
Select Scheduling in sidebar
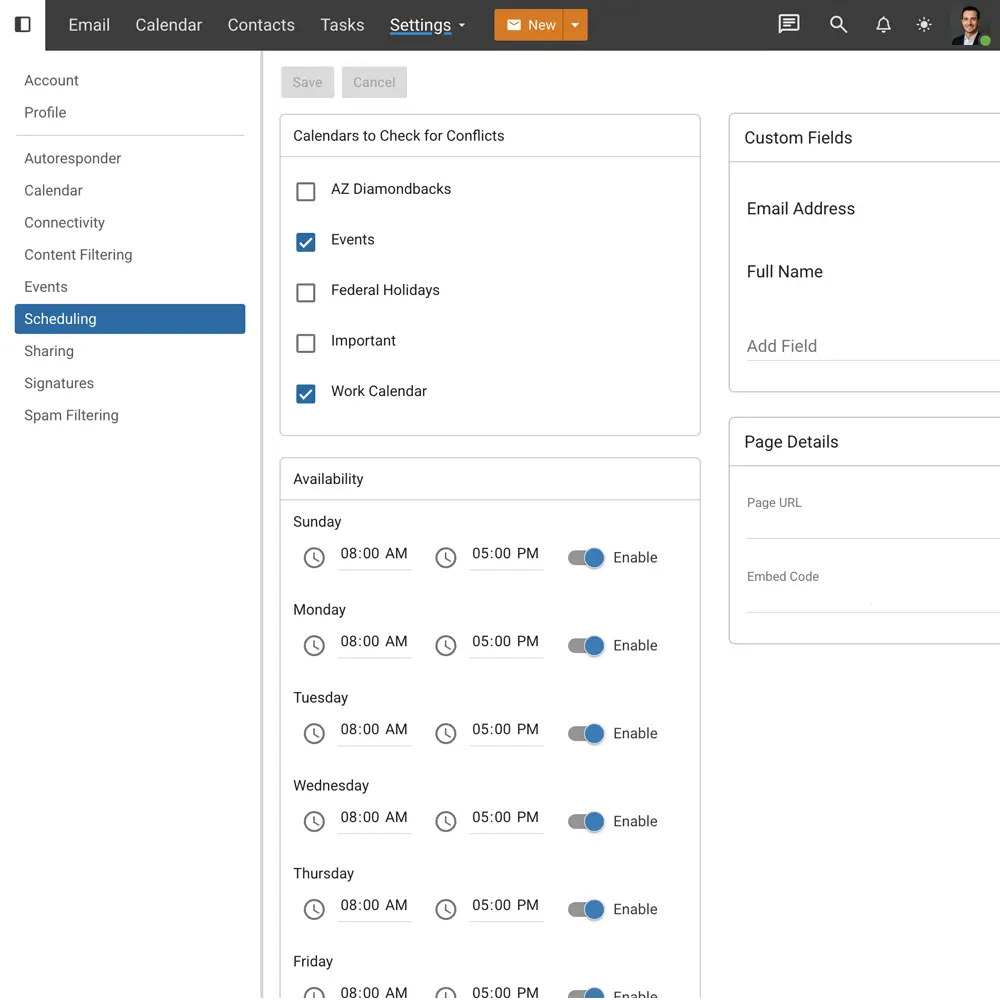[130, 319]
